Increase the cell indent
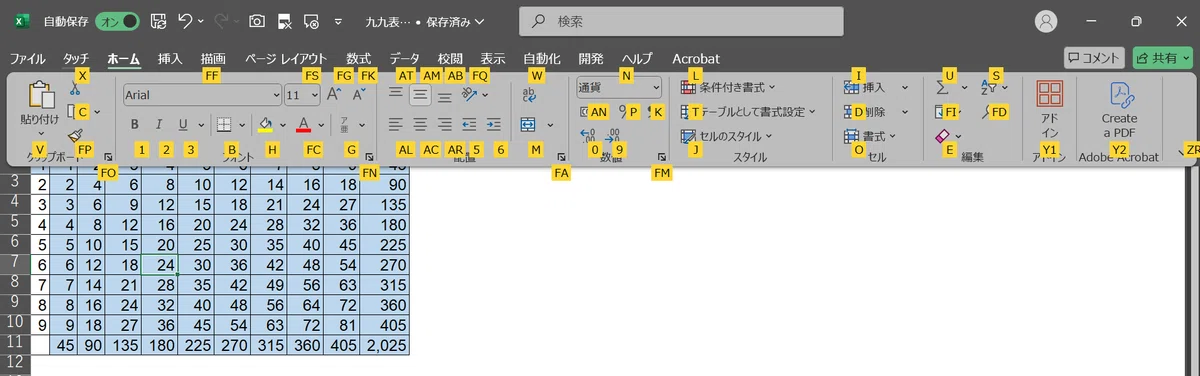Screen dimensions: 1200x376 tap(494, 125)
